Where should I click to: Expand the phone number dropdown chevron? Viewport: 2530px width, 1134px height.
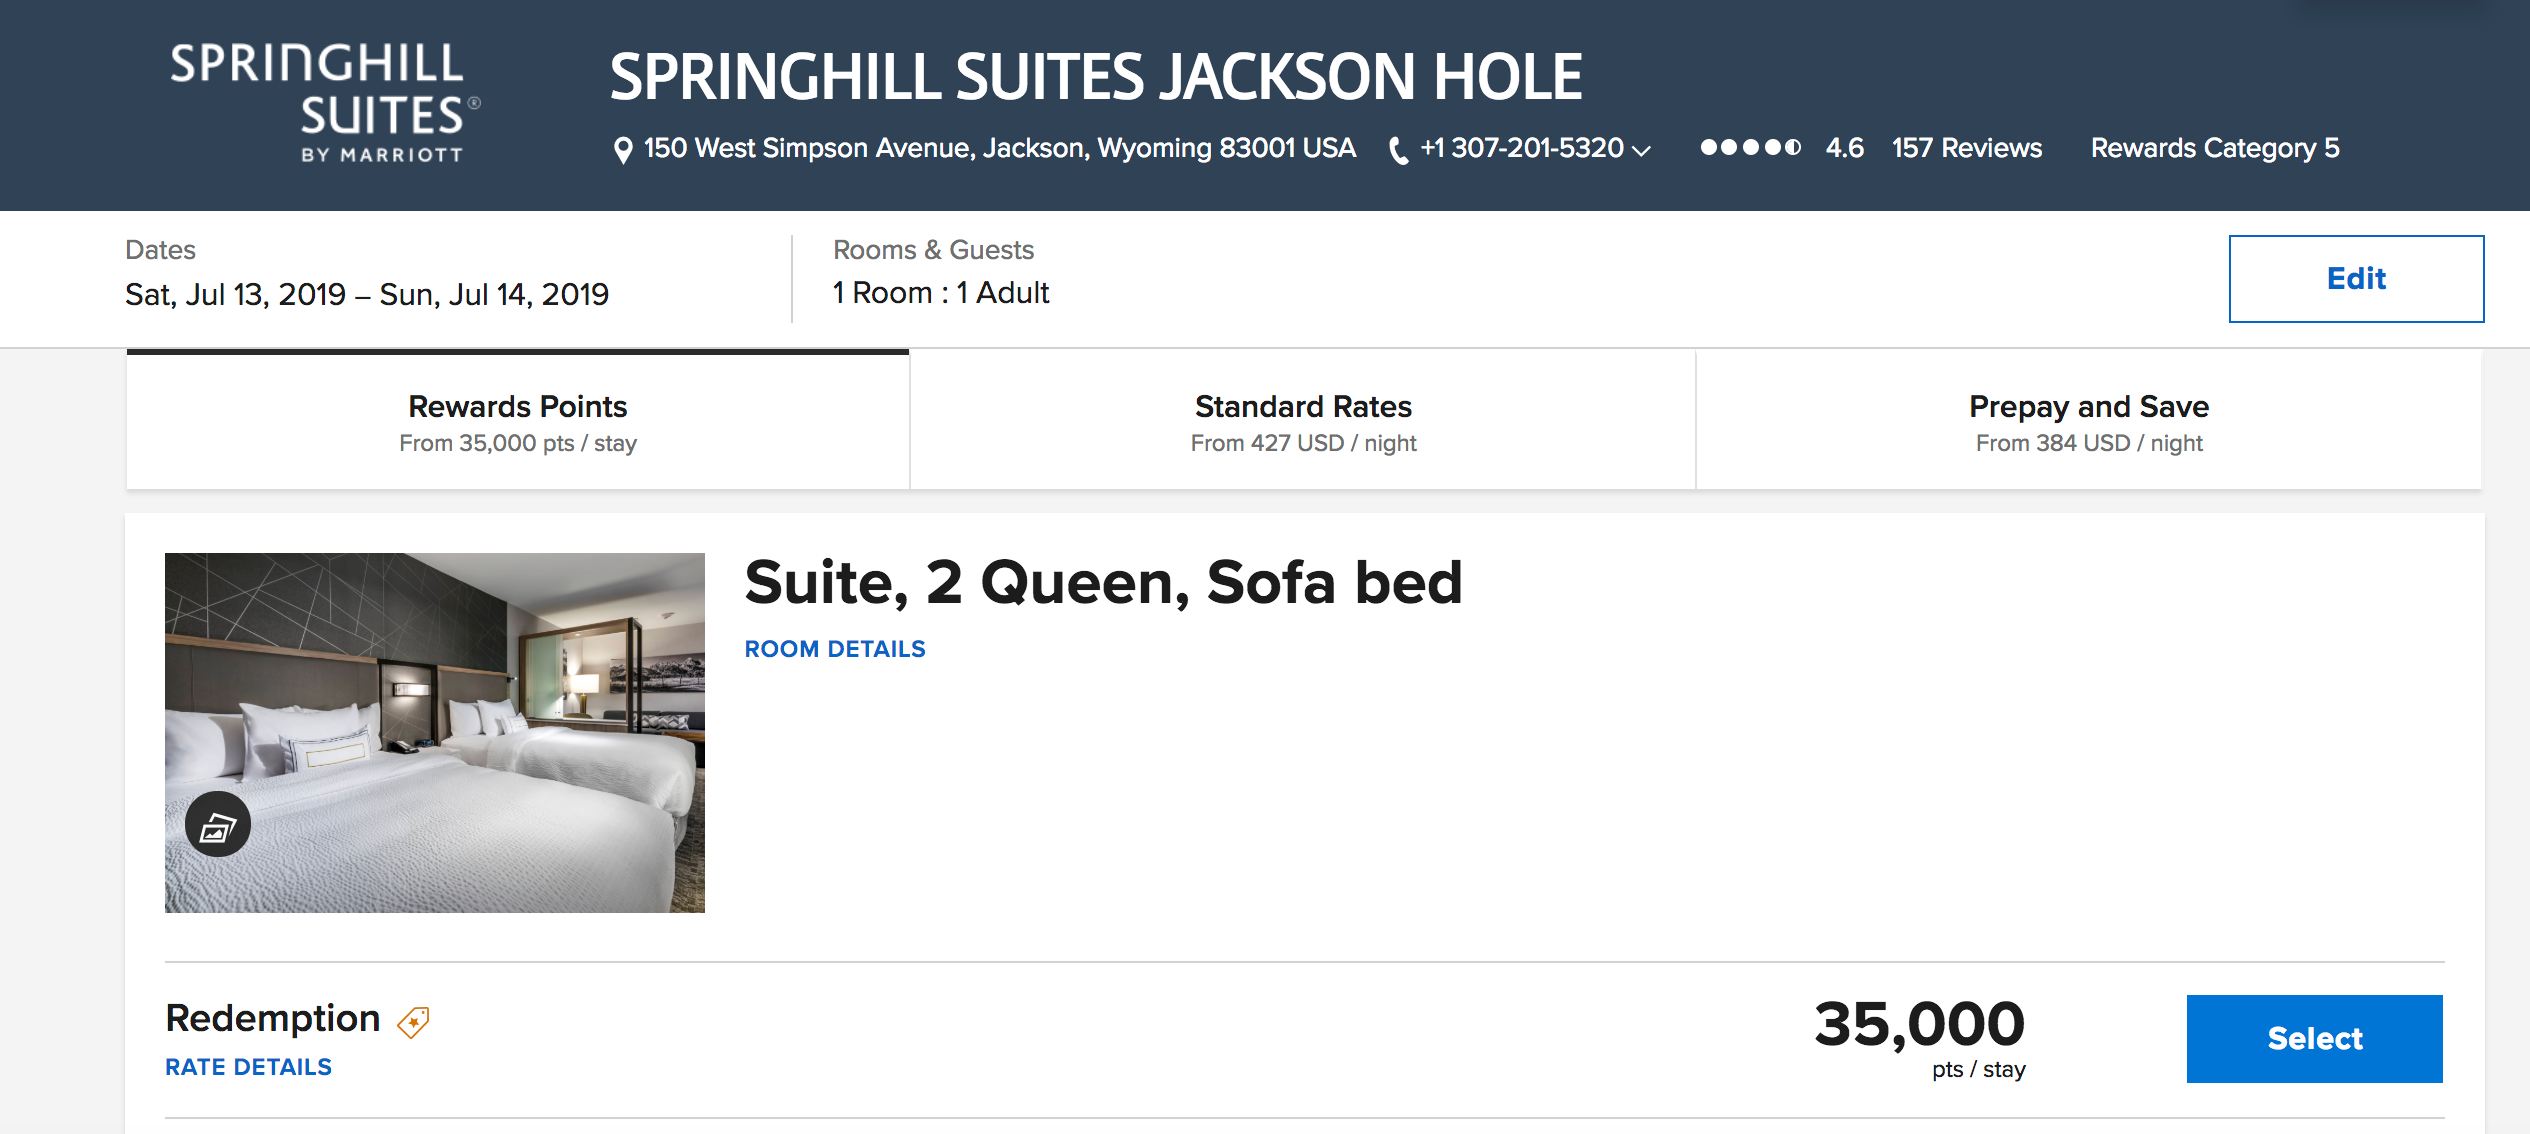coord(1641,150)
